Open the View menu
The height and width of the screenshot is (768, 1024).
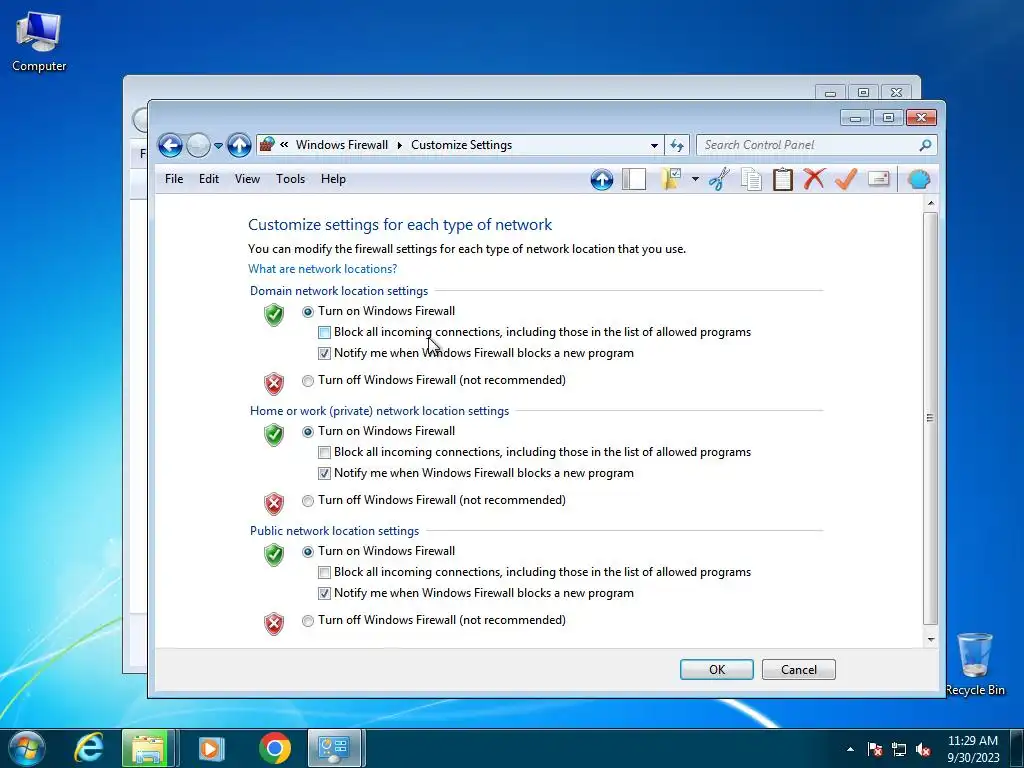(x=248, y=179)
